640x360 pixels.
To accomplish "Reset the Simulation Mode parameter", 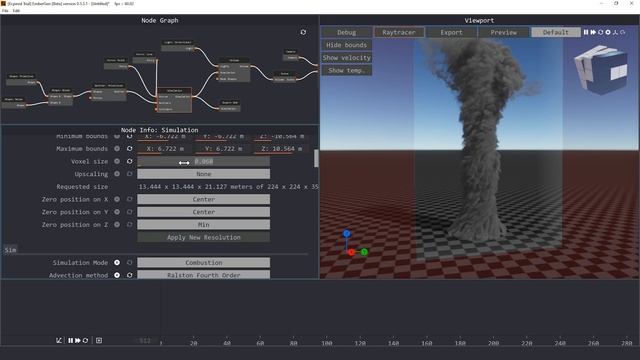I will tap(129, 262).
